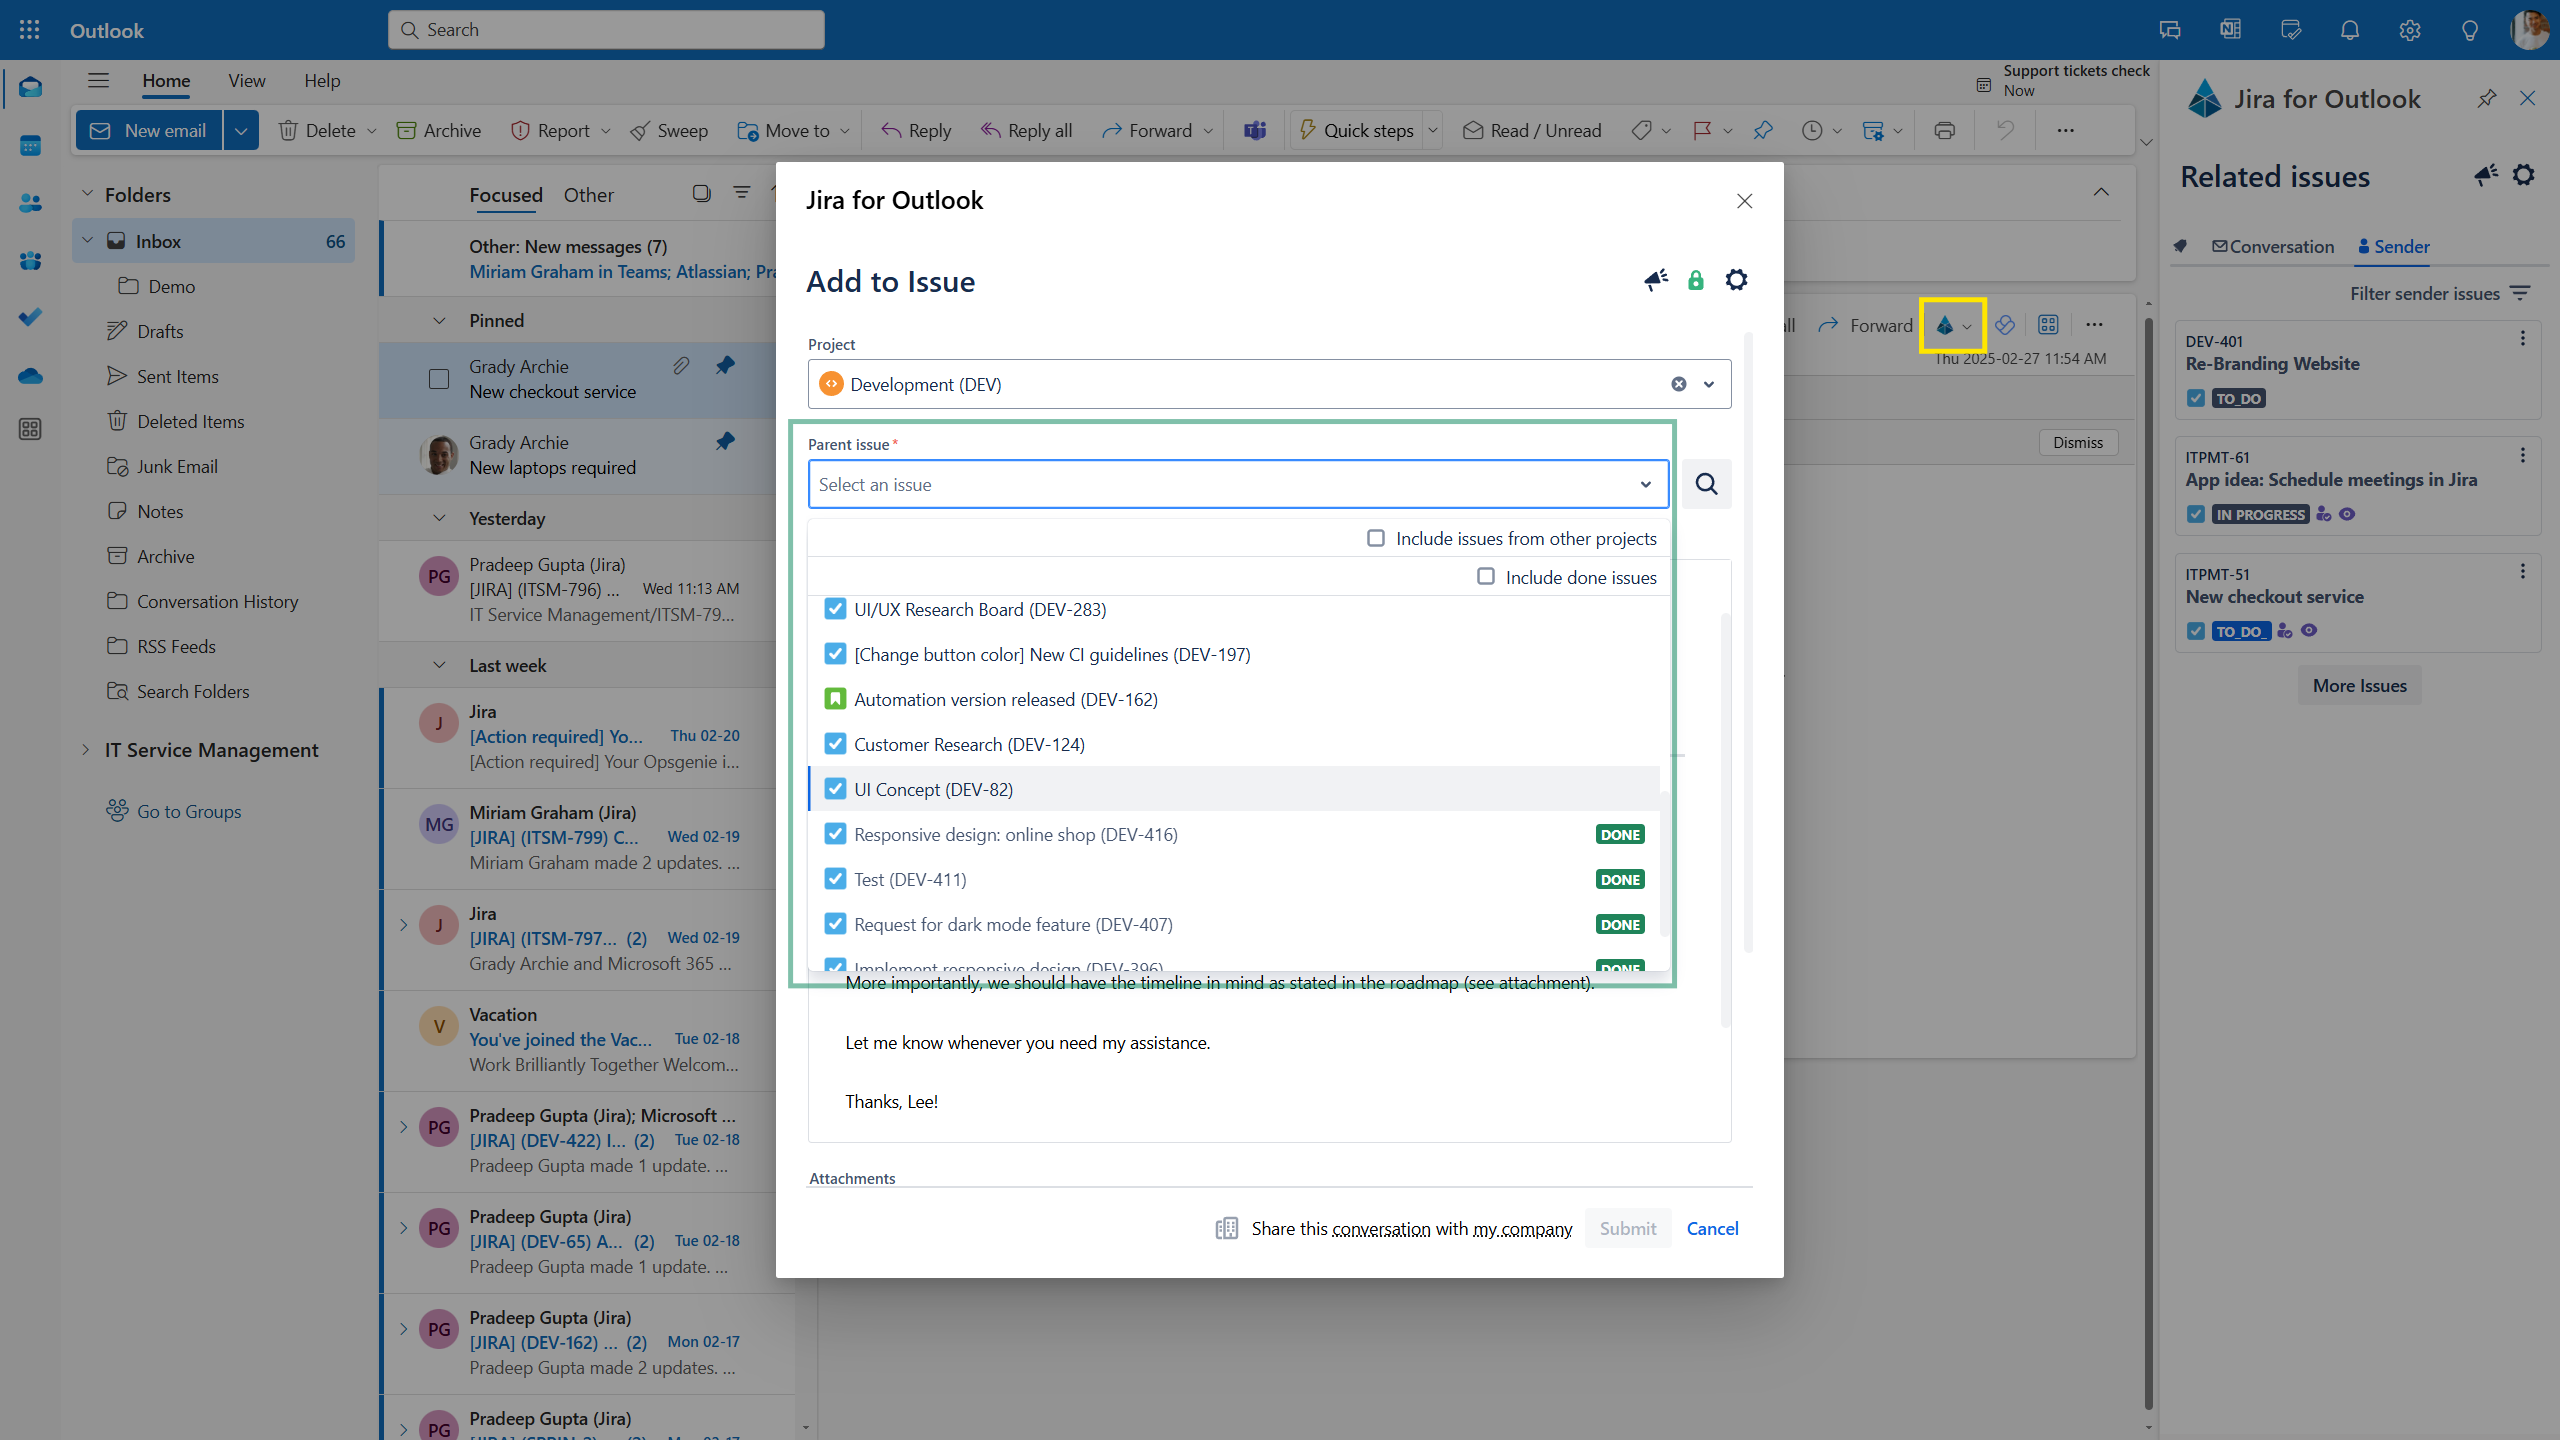Open the Jira add-in icon in message toolbar
Image resolution: width=2560 pixels, height=1440 pixels.
coord(1944,325)
